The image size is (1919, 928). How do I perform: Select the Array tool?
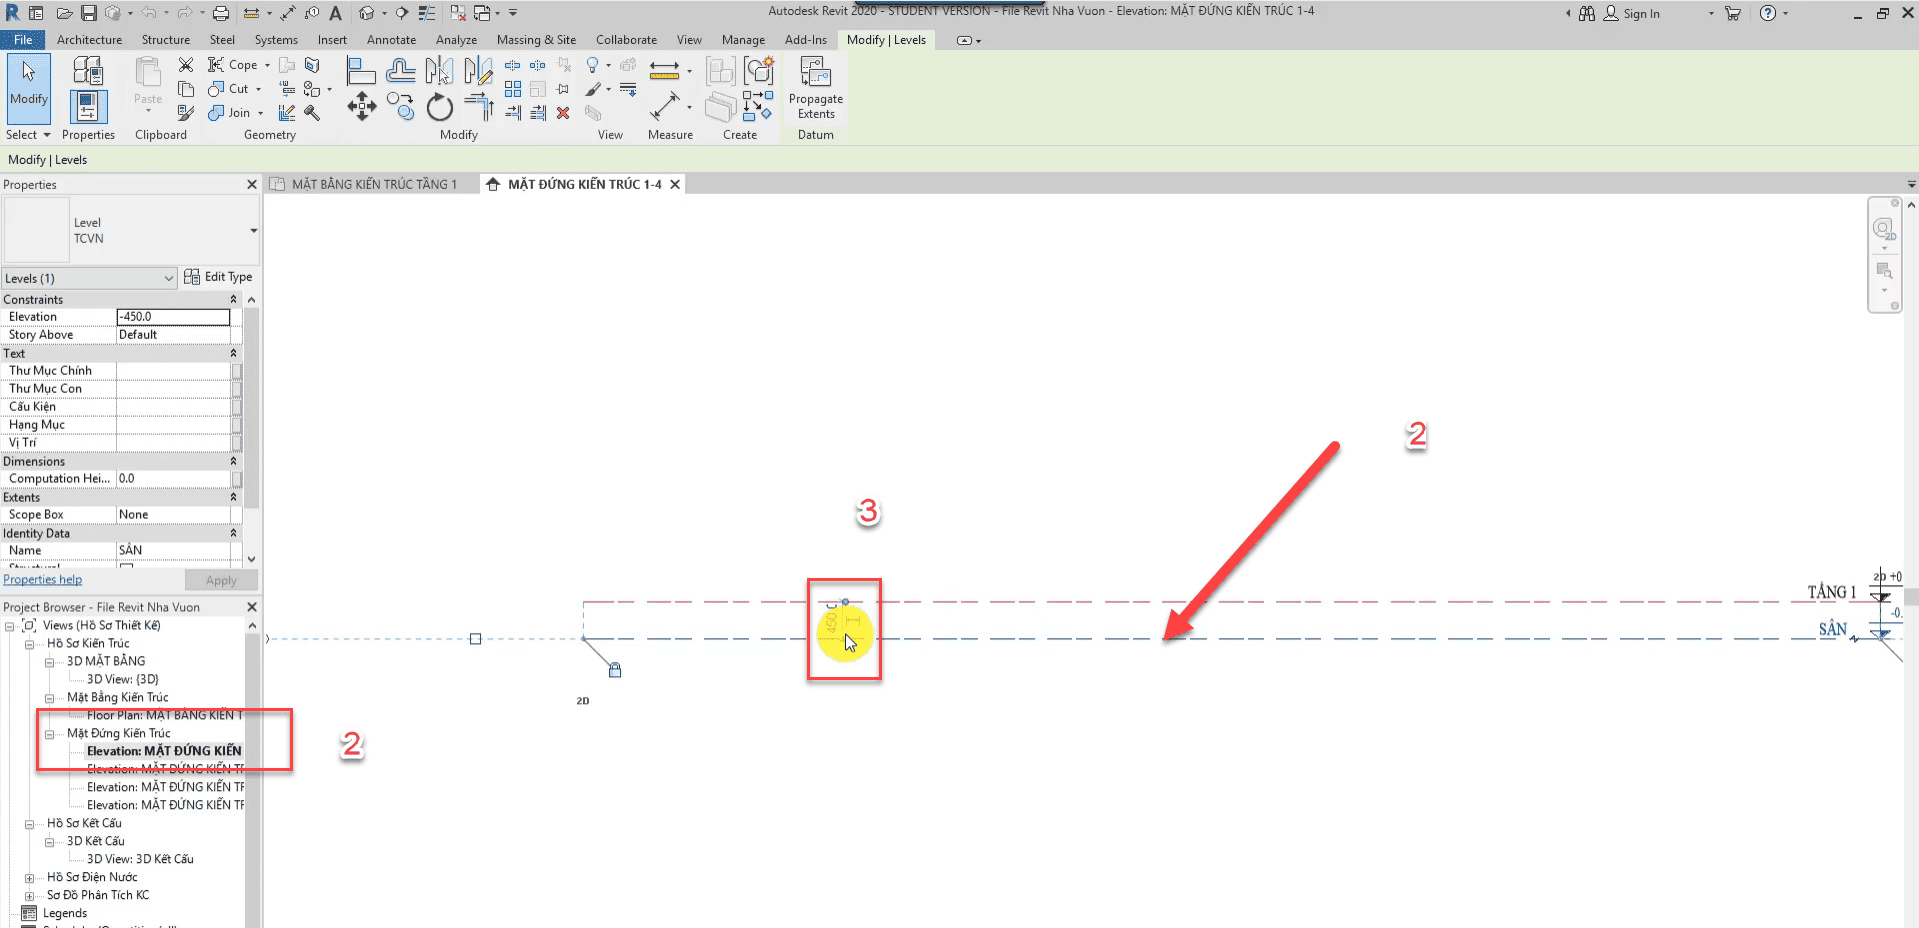513,89
